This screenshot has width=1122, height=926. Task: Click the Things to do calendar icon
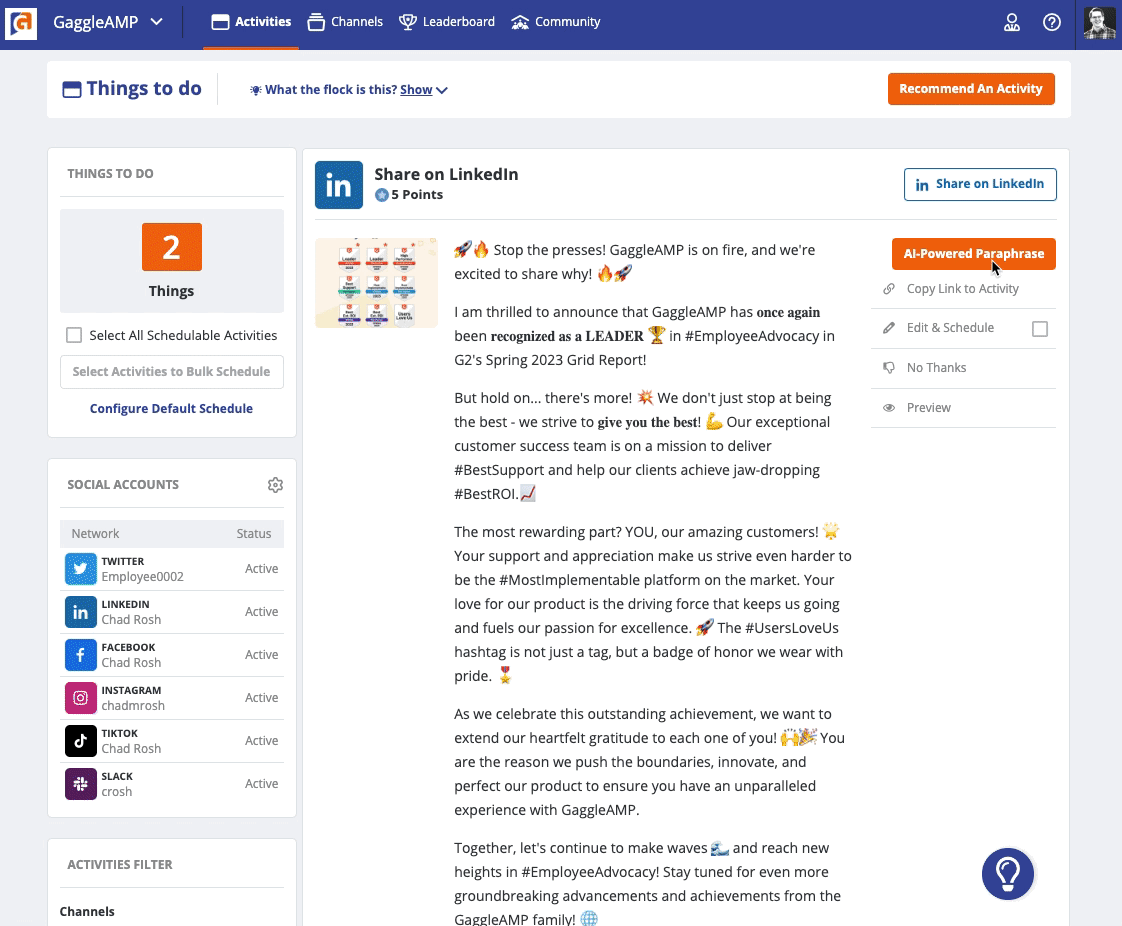72,89
